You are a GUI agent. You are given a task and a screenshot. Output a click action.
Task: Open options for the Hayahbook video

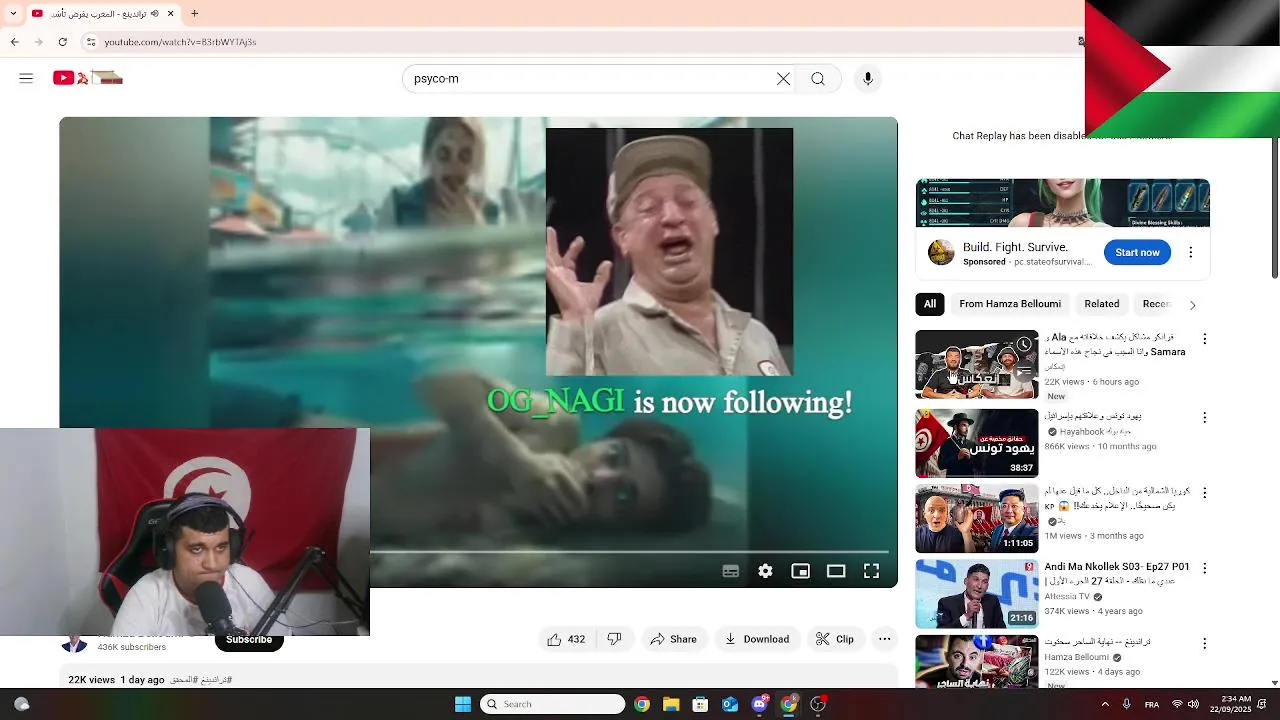(1204, 417)
